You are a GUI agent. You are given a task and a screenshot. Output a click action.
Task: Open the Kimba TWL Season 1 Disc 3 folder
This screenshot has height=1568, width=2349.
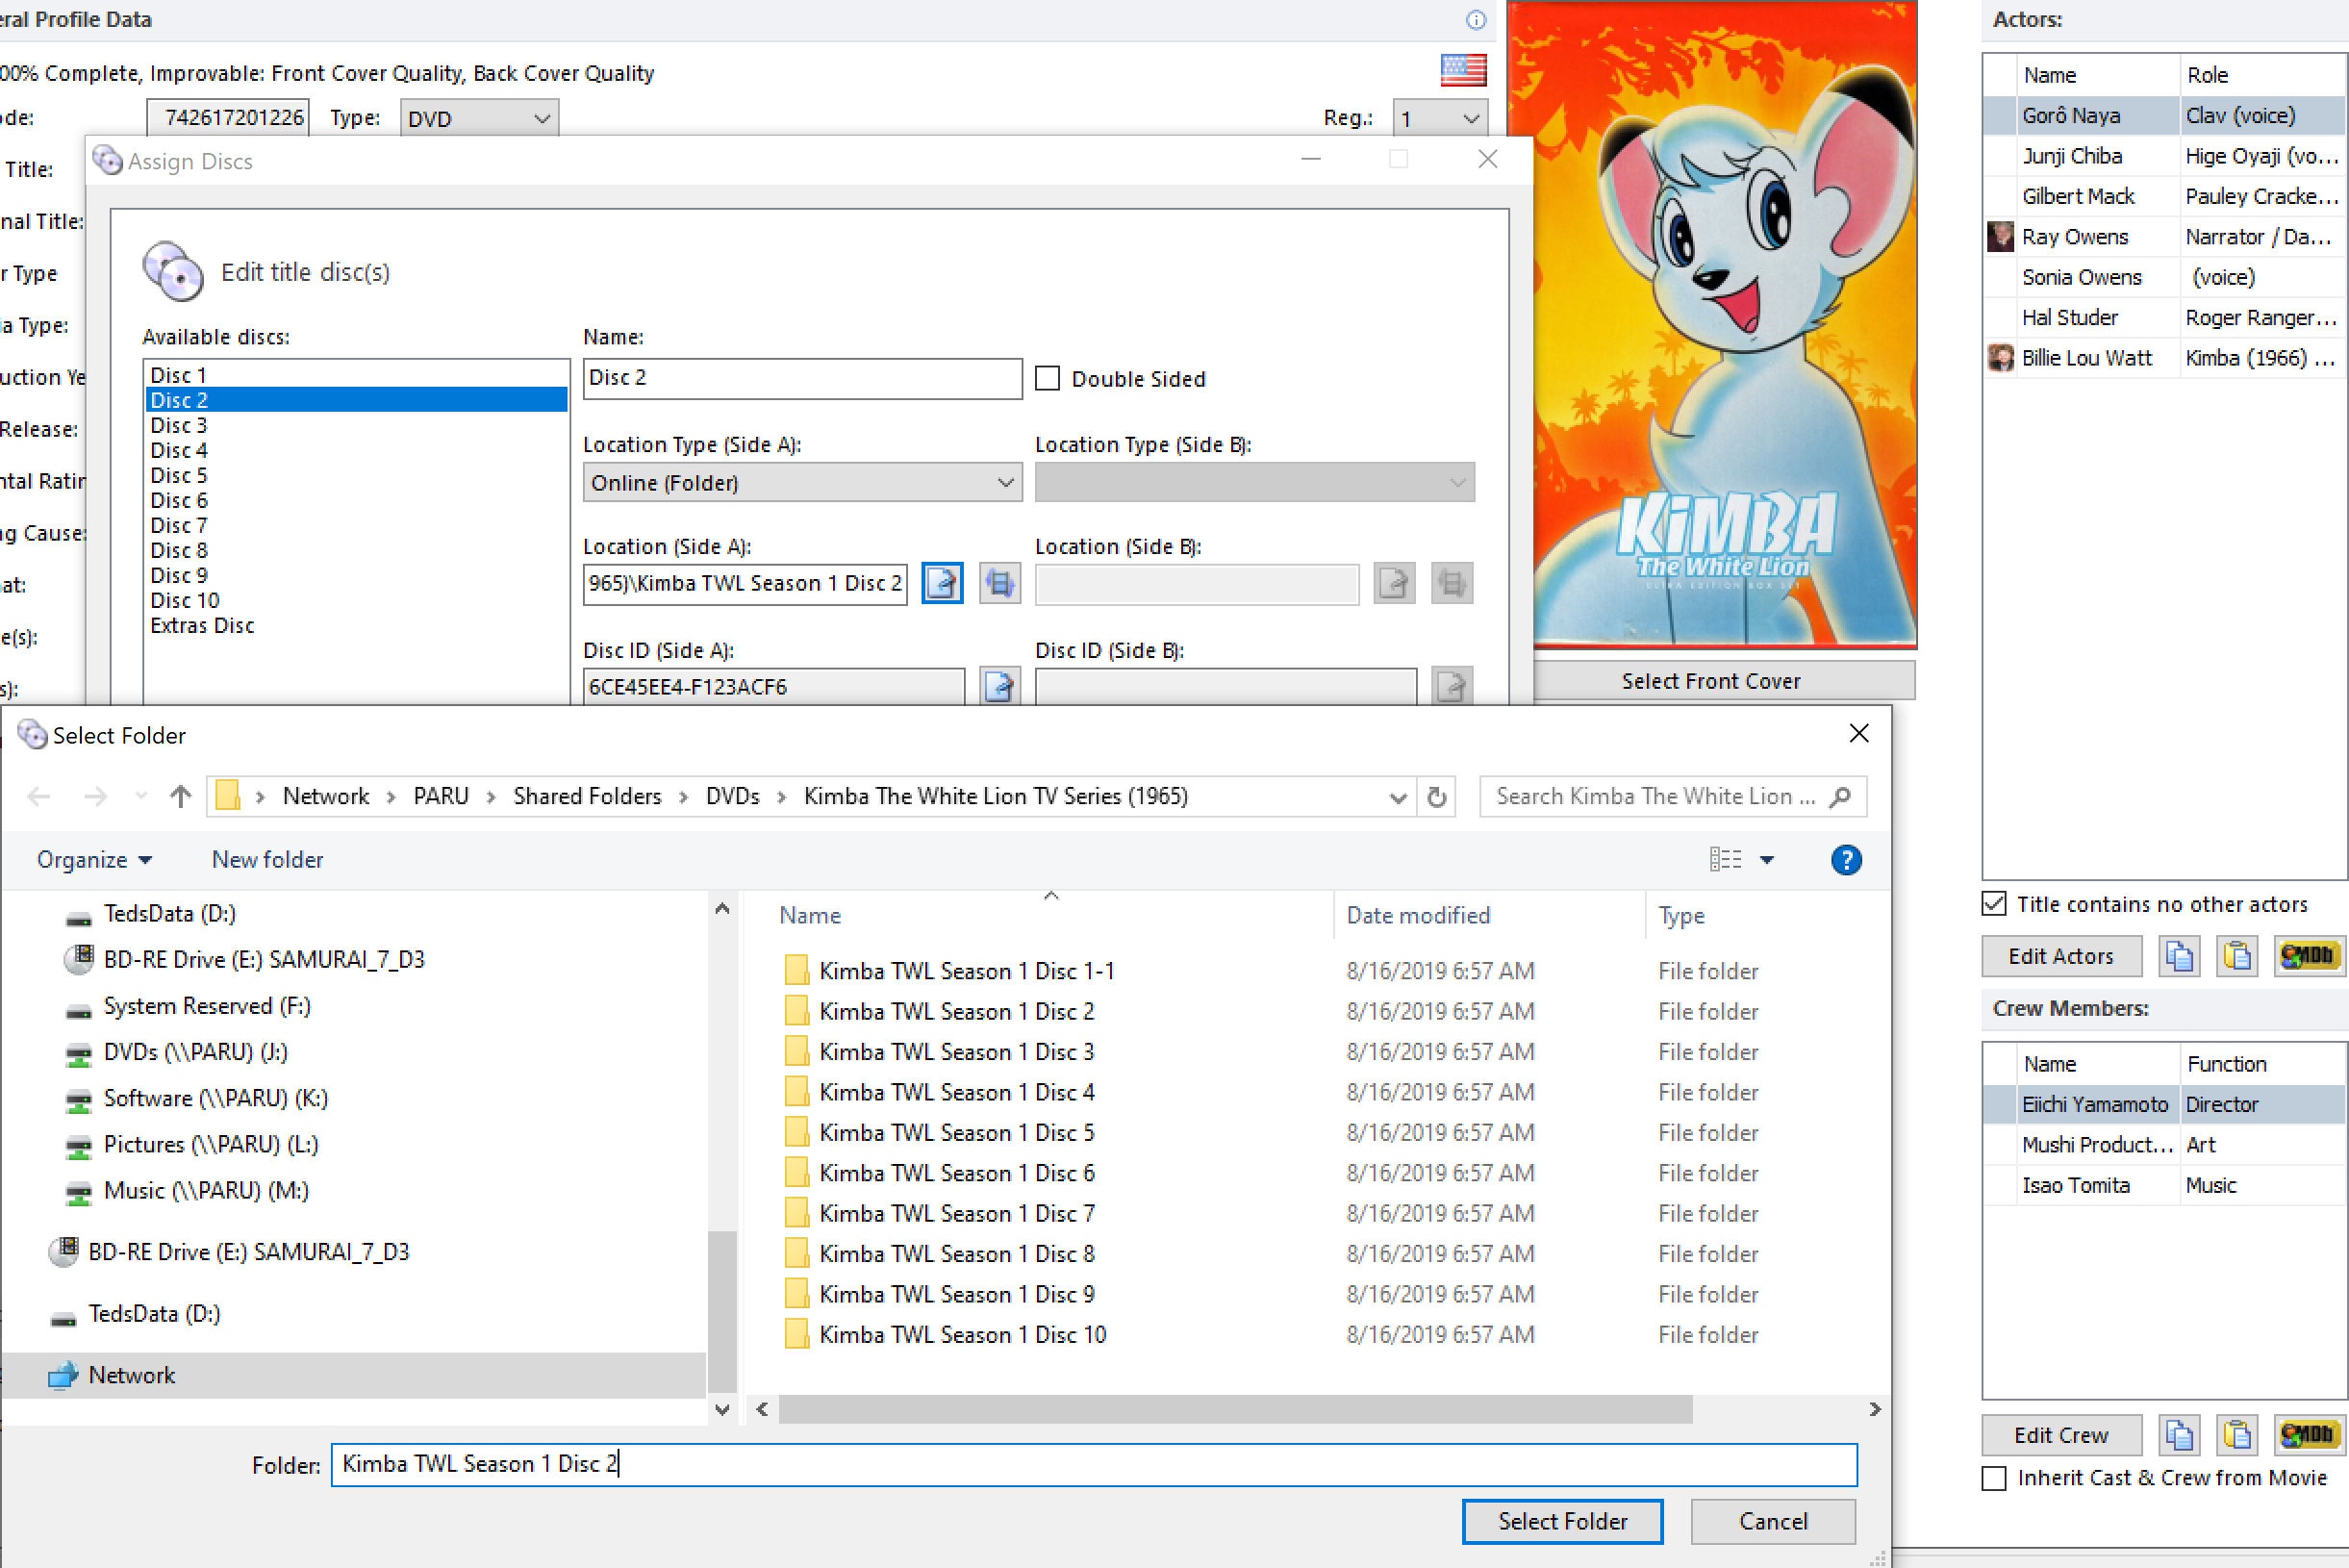(x=956, y=1052)
